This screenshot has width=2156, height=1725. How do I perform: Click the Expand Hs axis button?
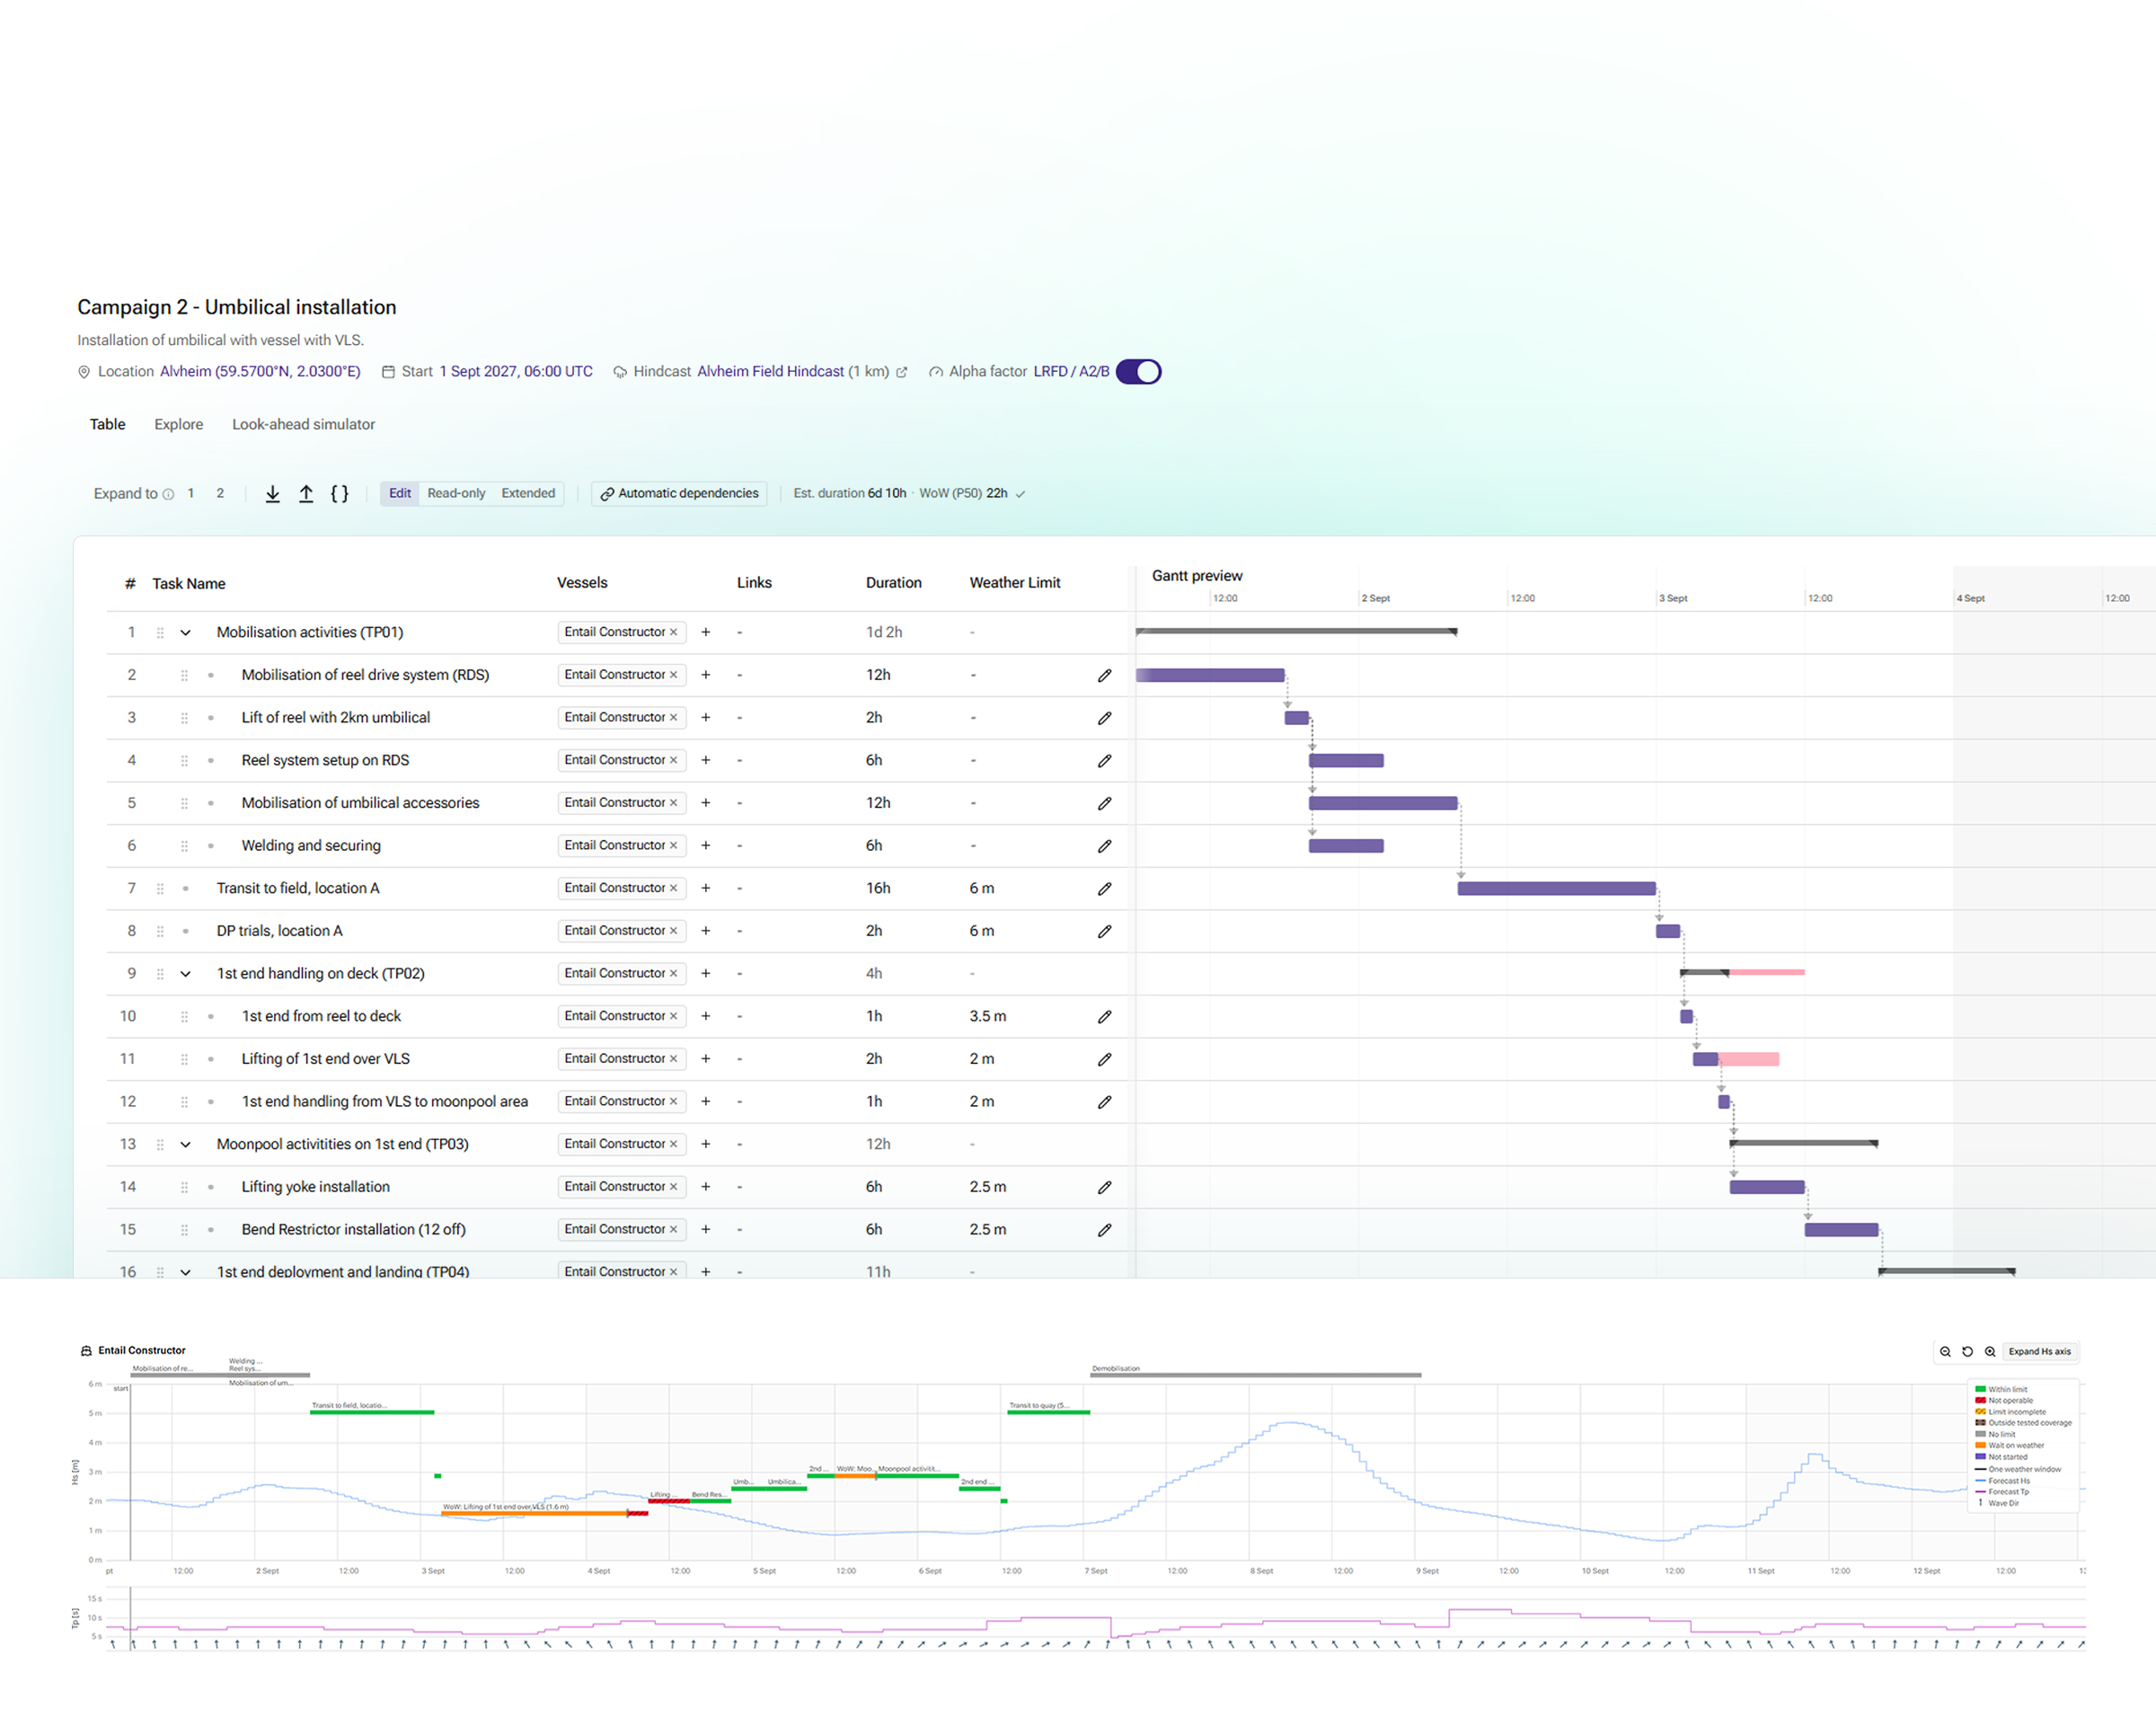[x=2040, y=1351]
